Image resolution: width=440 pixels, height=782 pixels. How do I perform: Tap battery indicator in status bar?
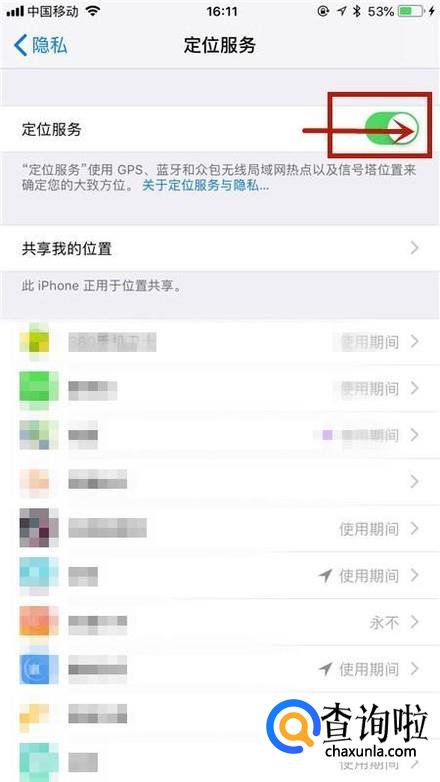(412, 11)
